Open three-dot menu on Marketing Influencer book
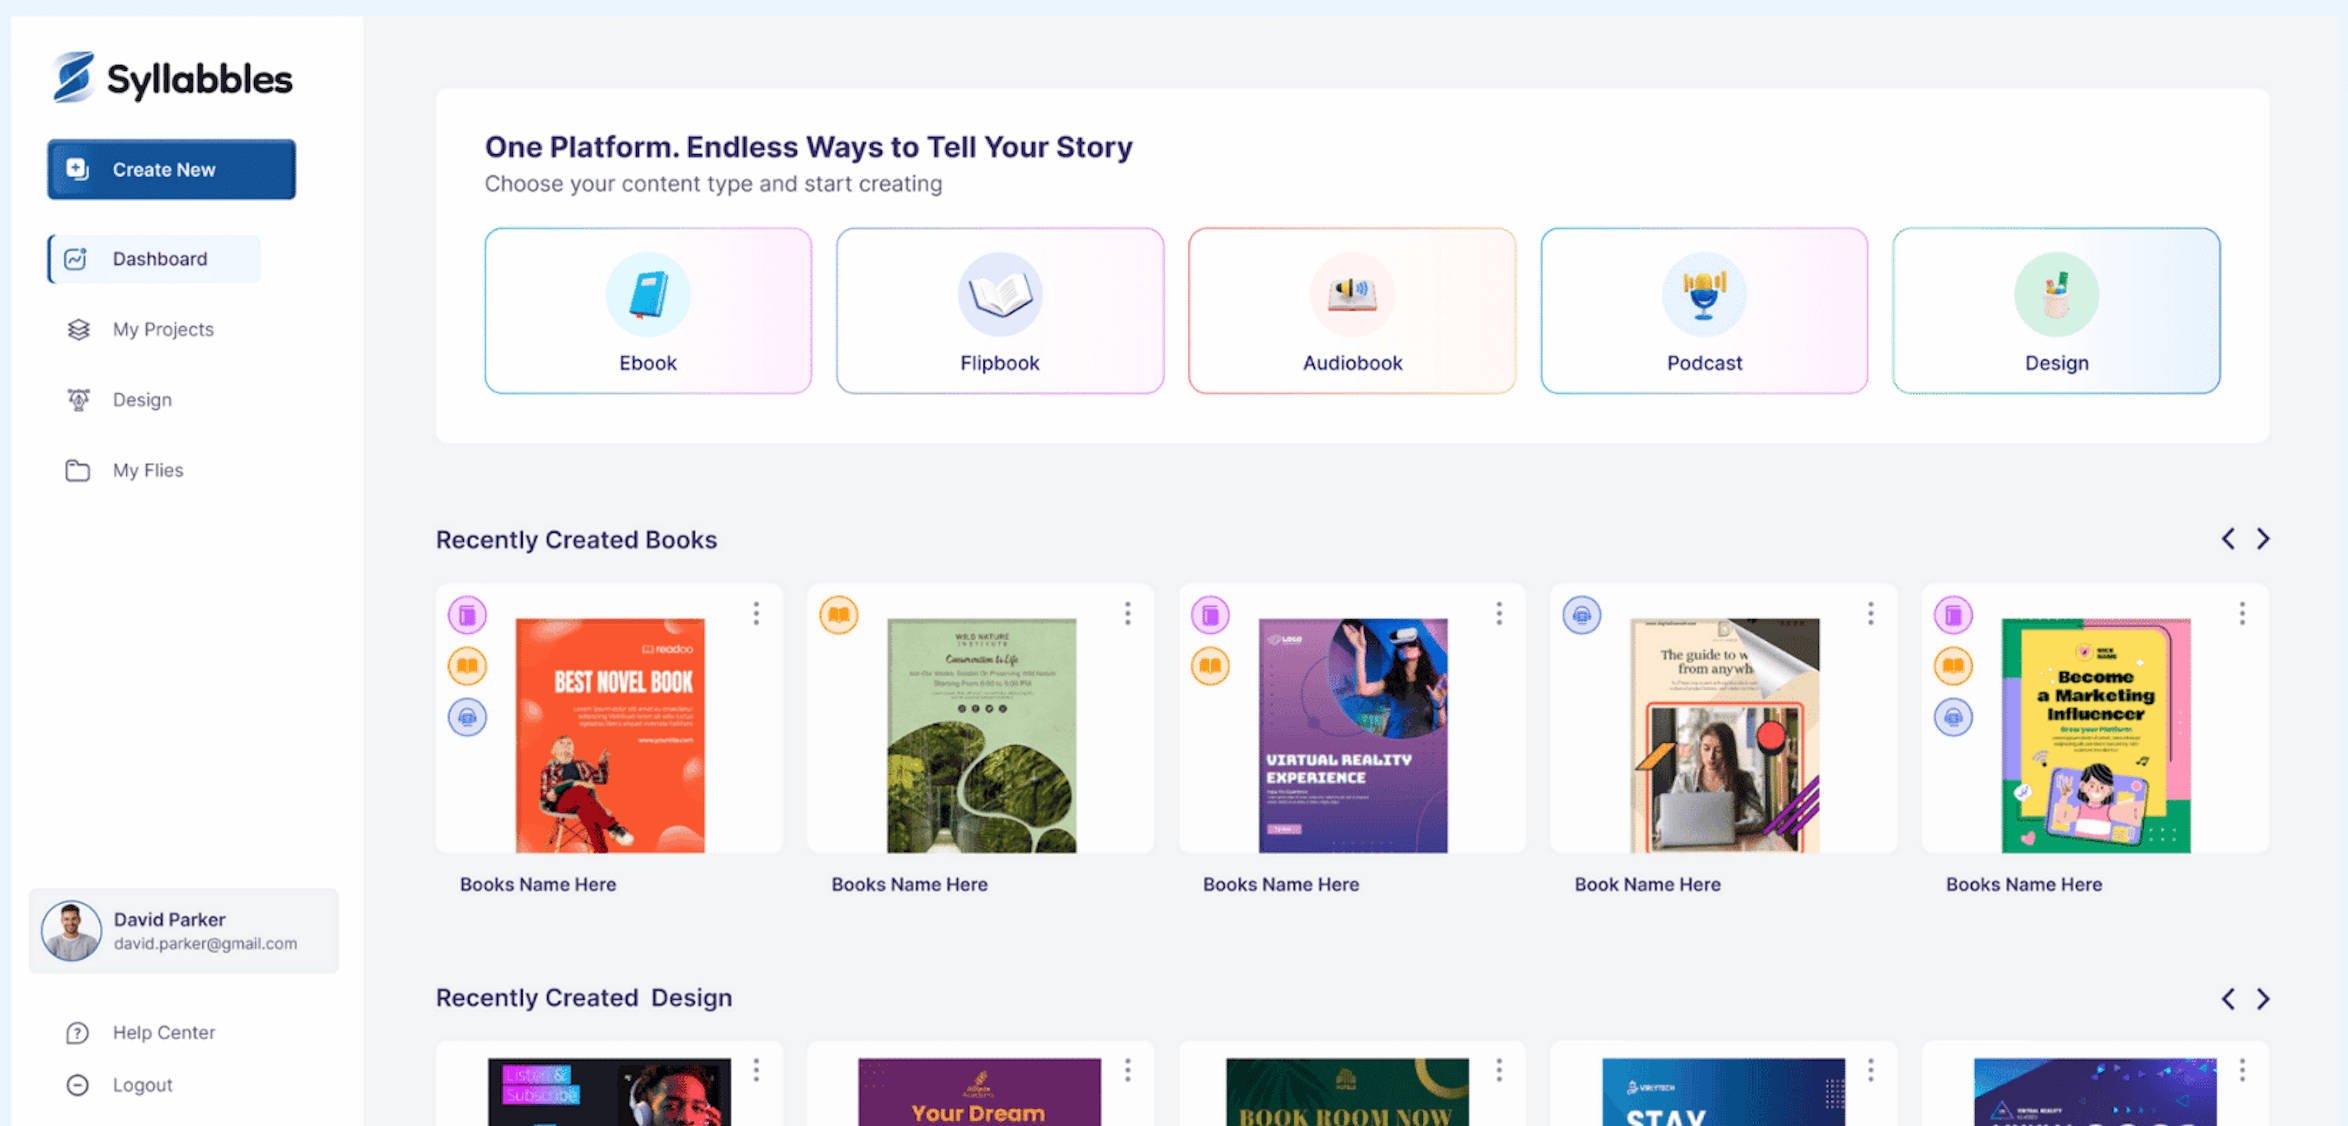Image resolution: width=2348 pixels, height=1126 pixels. click(2242, 613)
